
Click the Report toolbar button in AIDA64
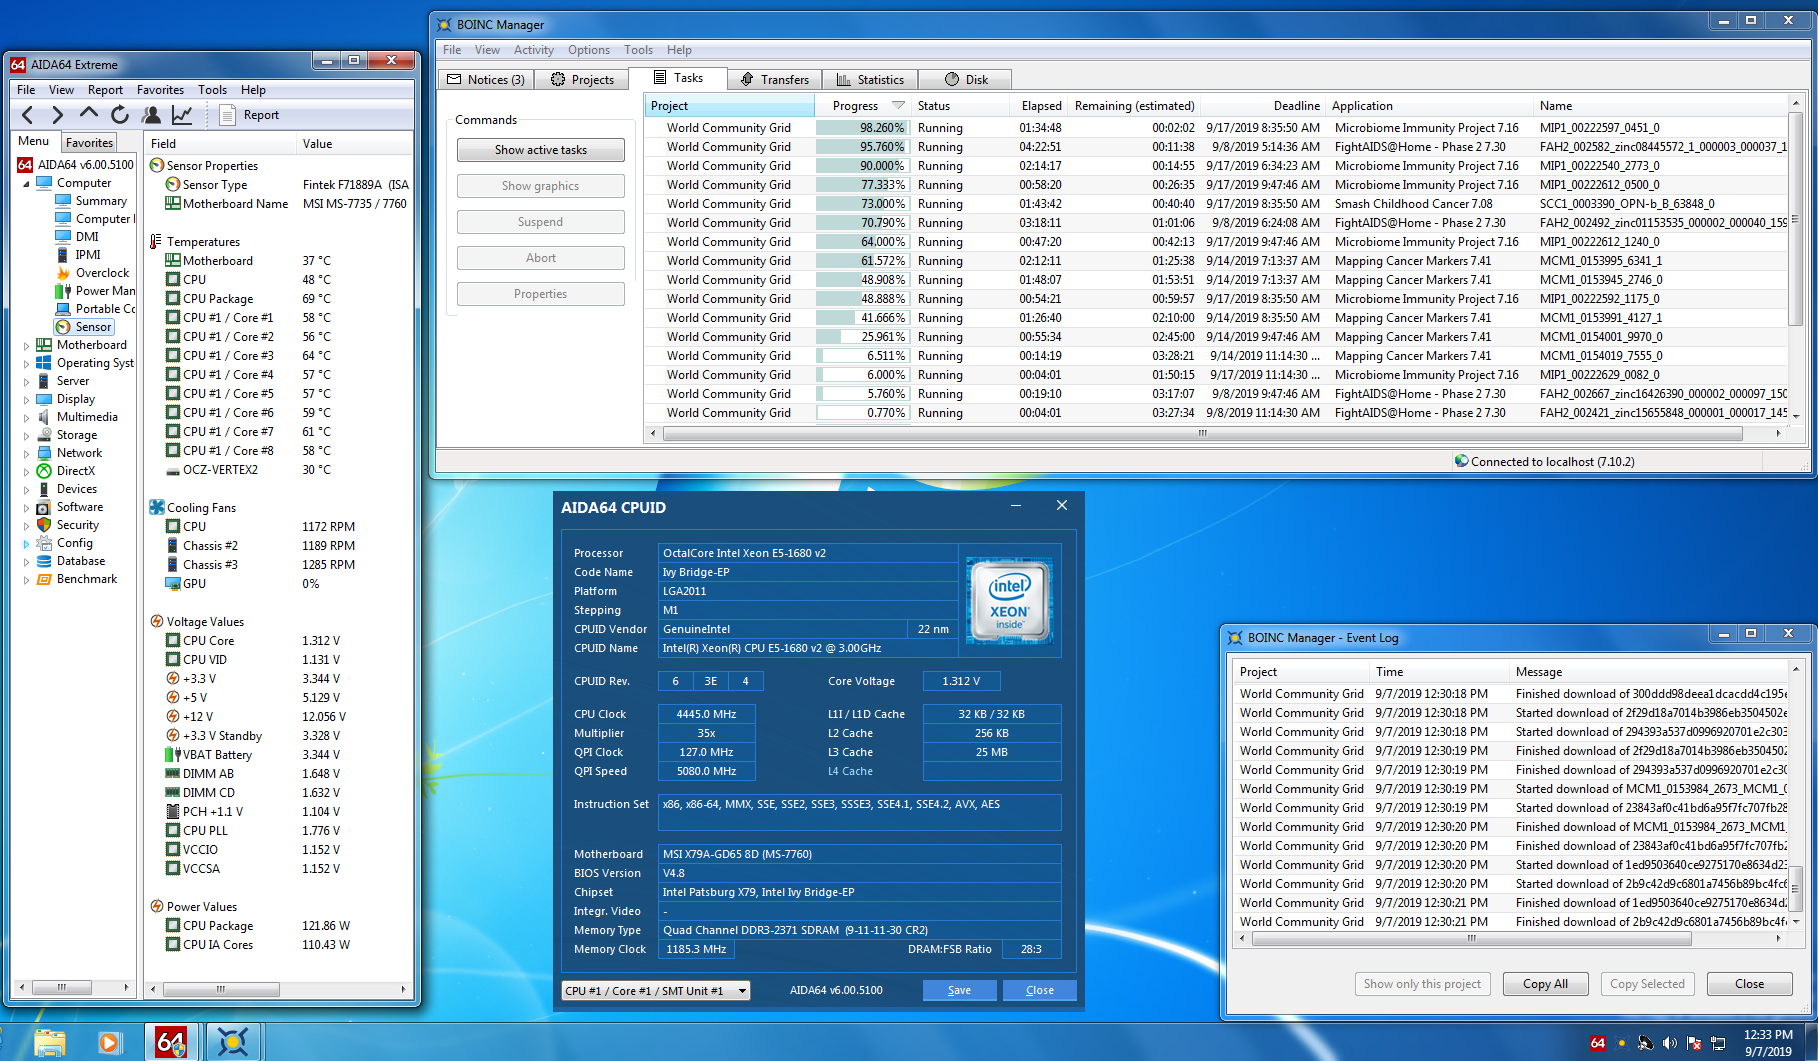[x=250, y=115]
